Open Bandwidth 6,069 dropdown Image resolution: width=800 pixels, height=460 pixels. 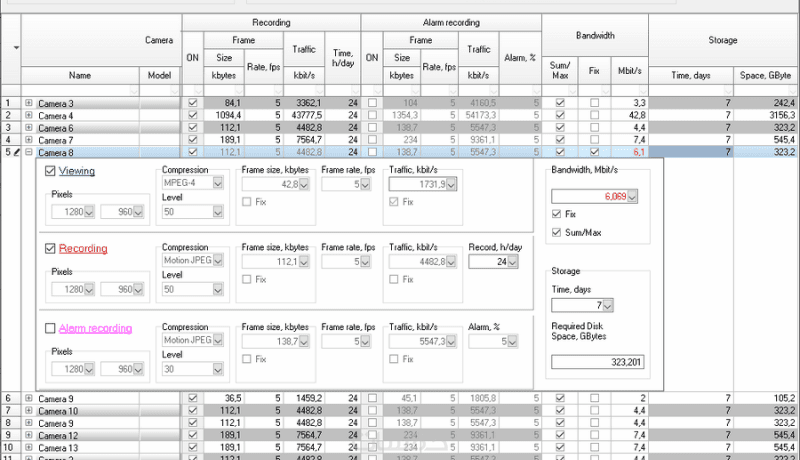coord(632,197)
